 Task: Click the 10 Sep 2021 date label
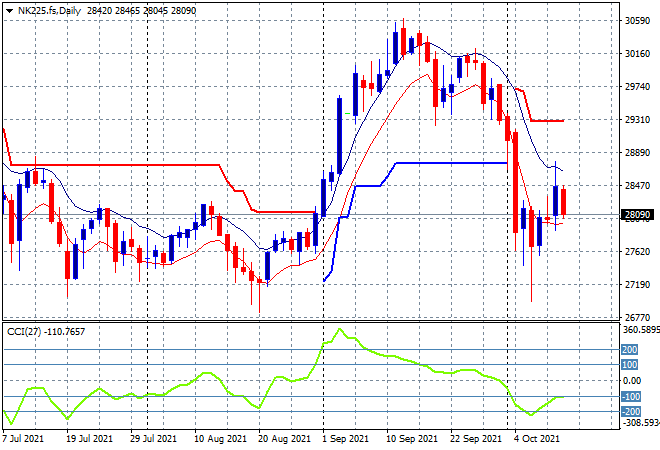click(412, 439)
